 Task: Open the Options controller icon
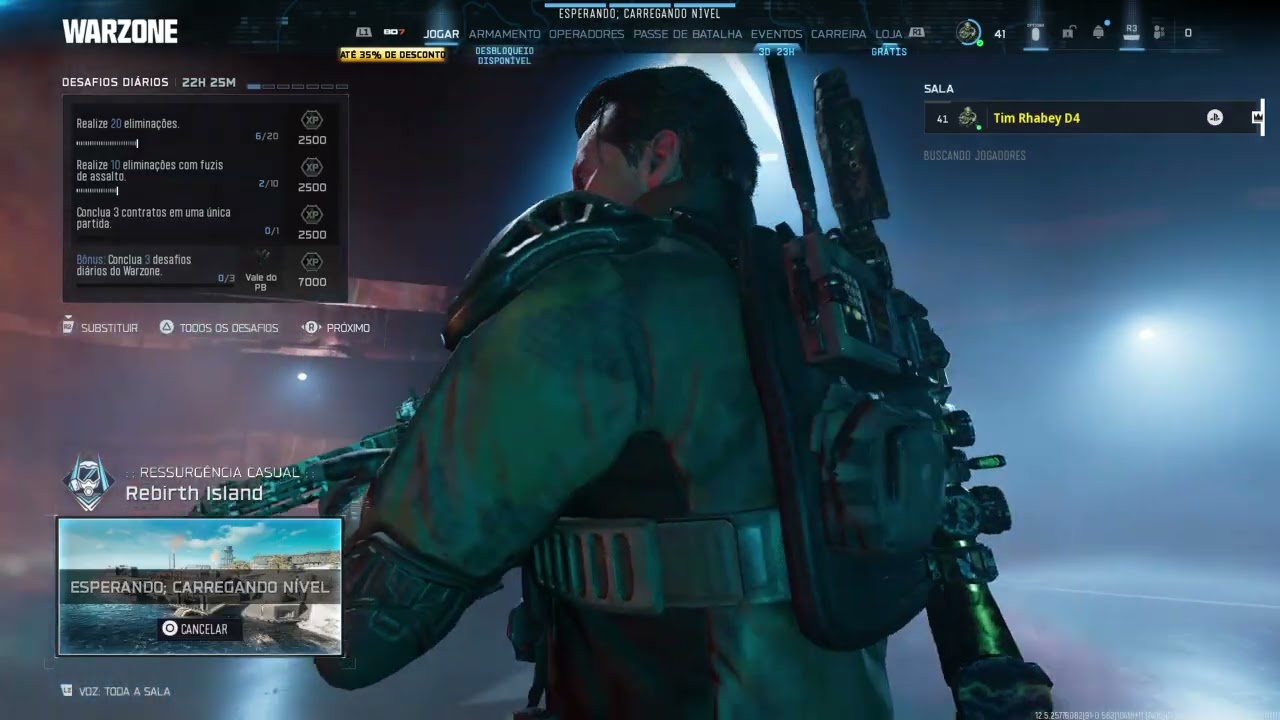pos(1035,33)
